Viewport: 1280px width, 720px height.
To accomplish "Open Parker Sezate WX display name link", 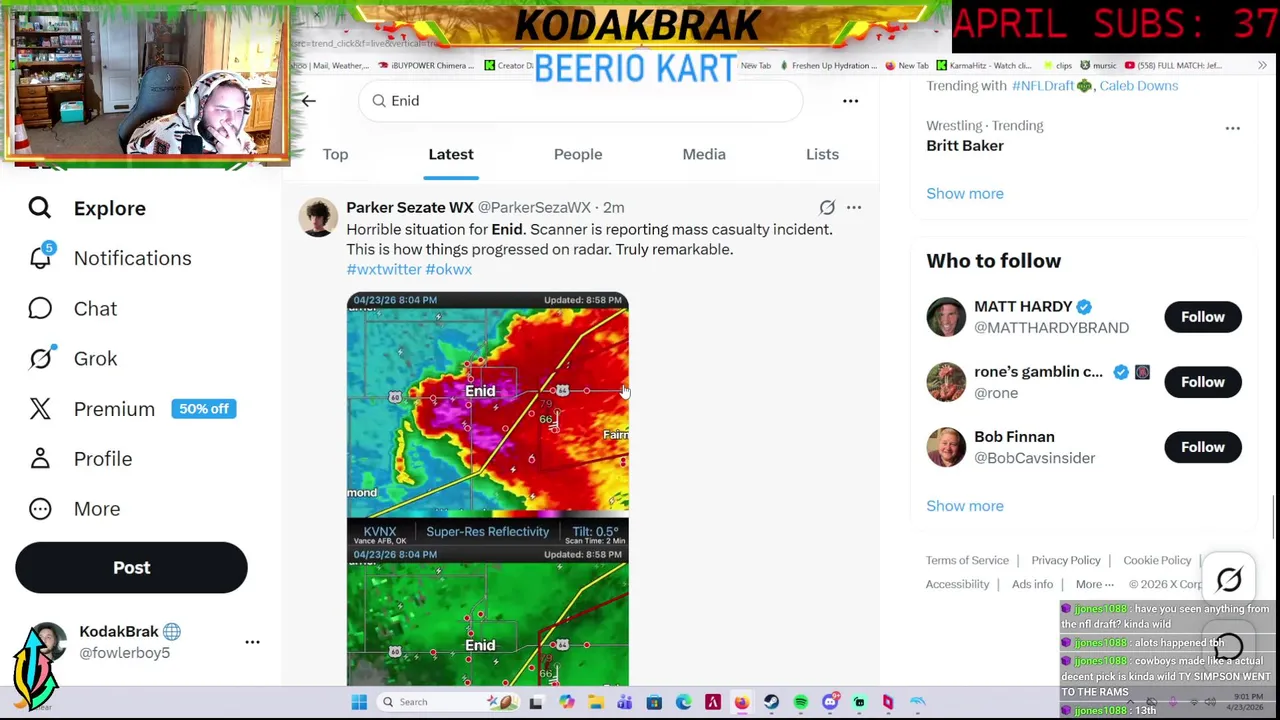I will (410, 207).
